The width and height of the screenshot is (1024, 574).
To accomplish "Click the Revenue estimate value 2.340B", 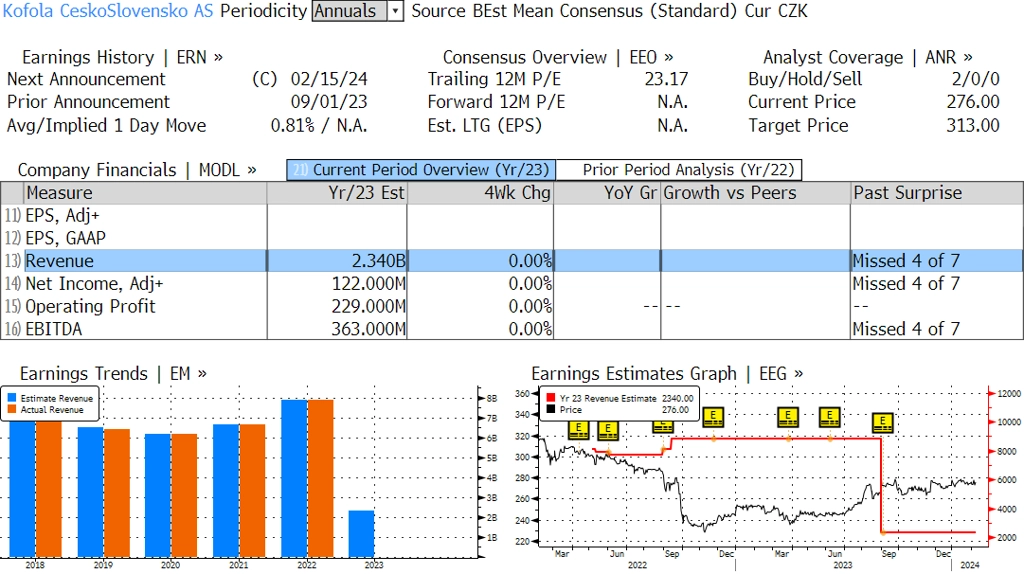I will pos(378,261).
